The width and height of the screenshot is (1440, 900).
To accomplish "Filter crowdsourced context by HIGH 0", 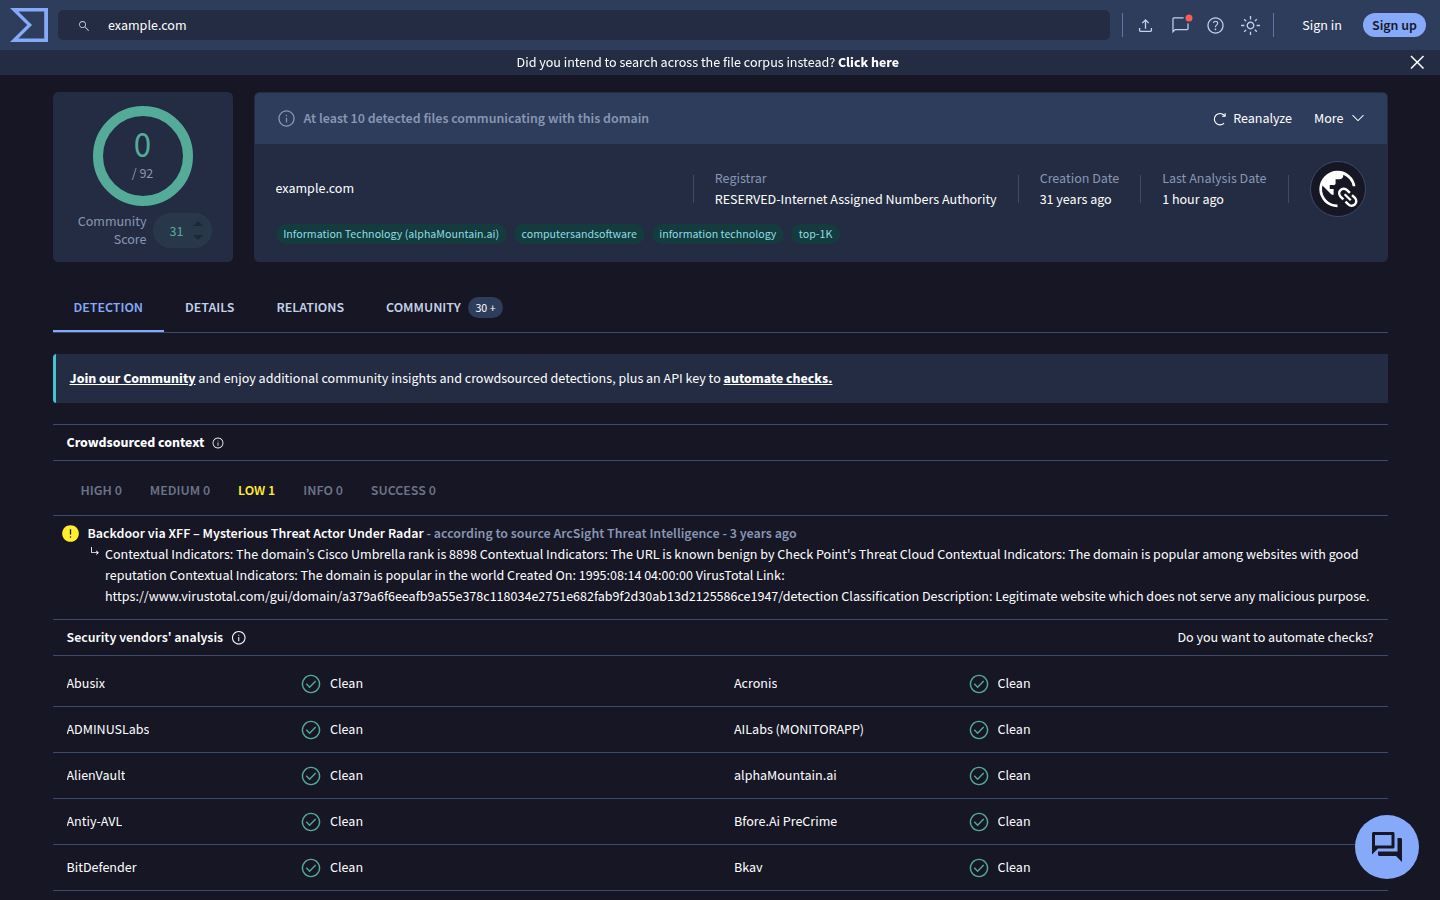I will click(101, 491).
